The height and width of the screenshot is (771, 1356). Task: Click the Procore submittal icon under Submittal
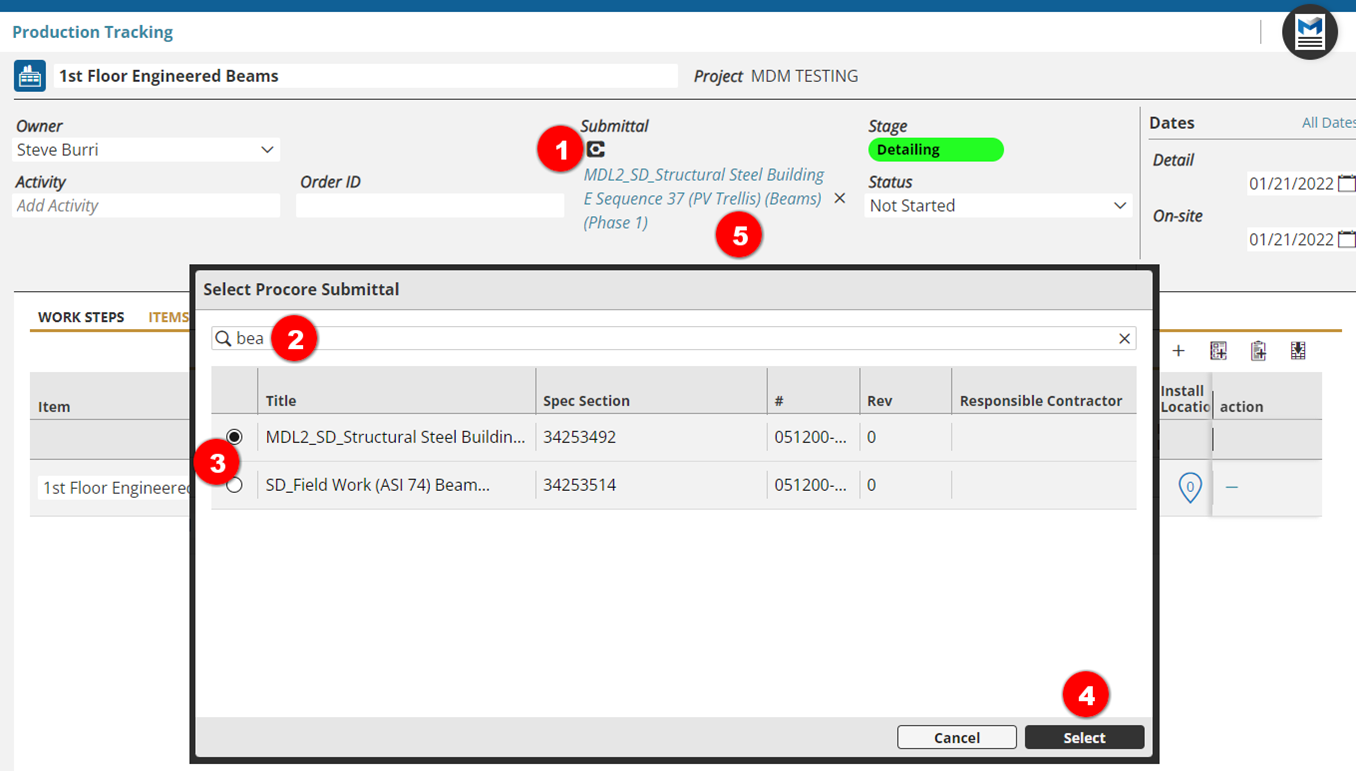point(596,149)
